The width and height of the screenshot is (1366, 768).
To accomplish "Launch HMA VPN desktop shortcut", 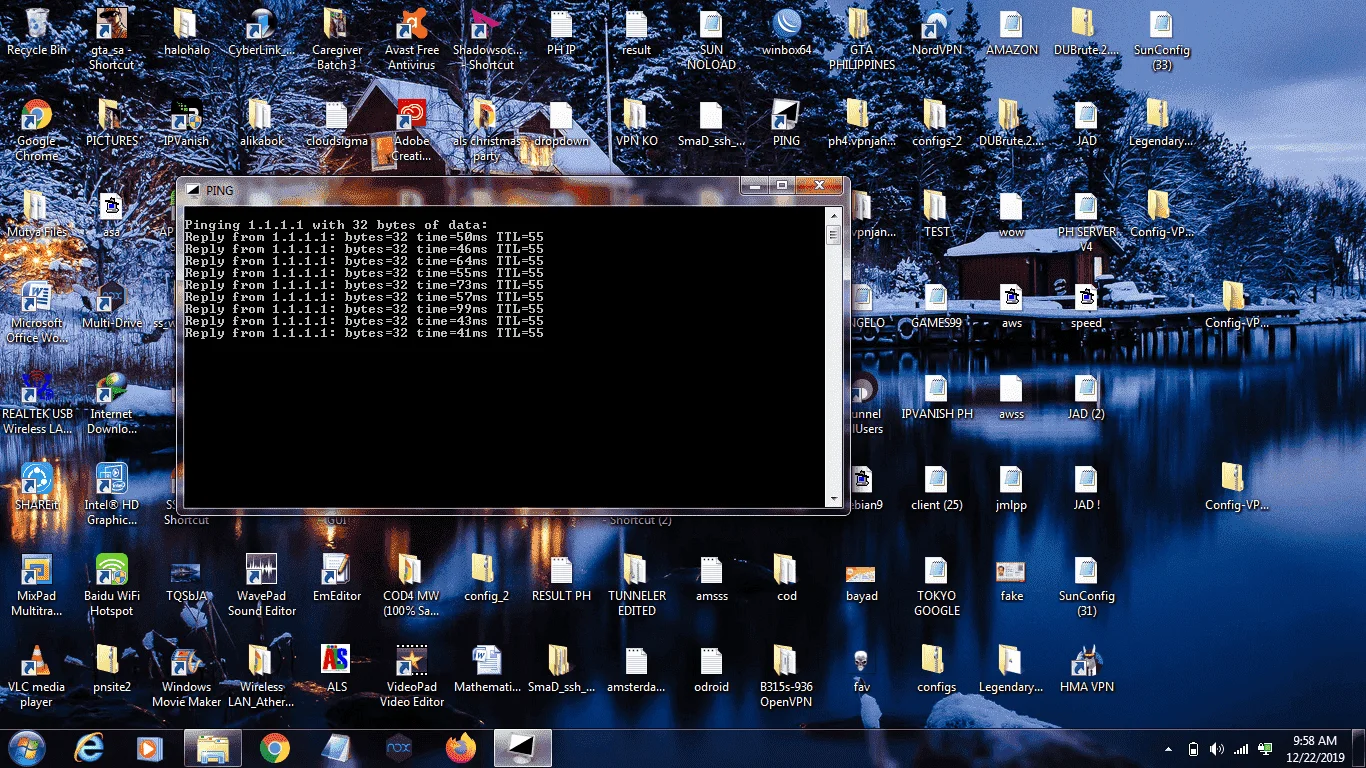I will click(x=1087, y=670).
